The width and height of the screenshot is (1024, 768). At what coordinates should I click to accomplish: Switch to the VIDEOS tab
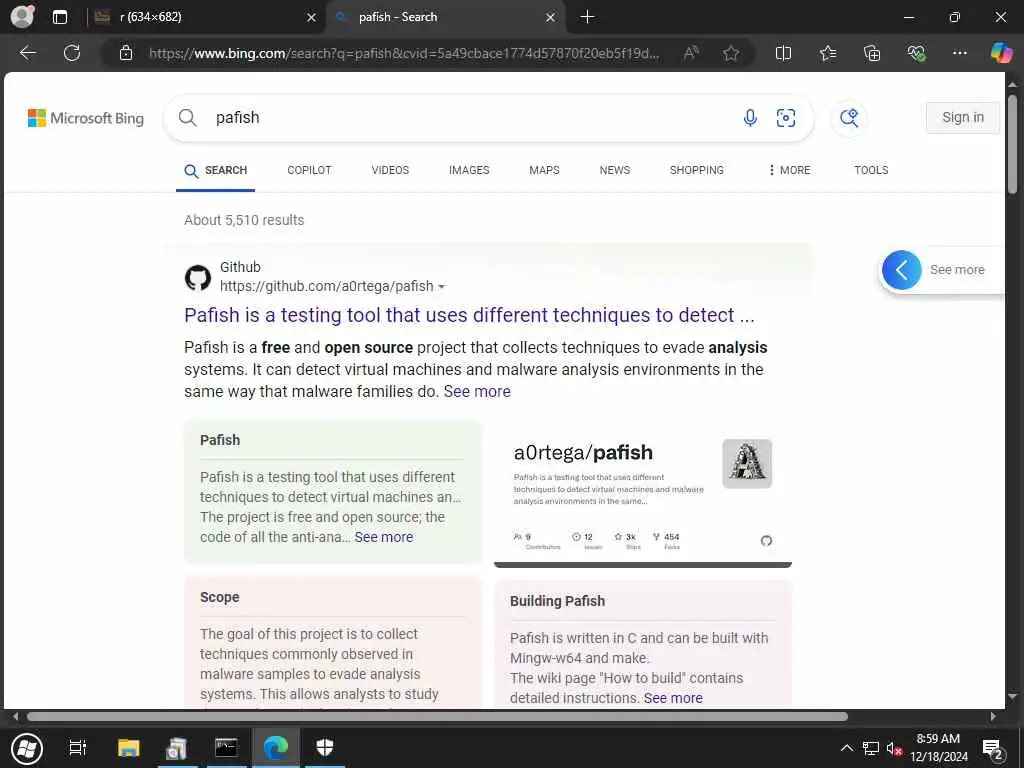point(390,170)
